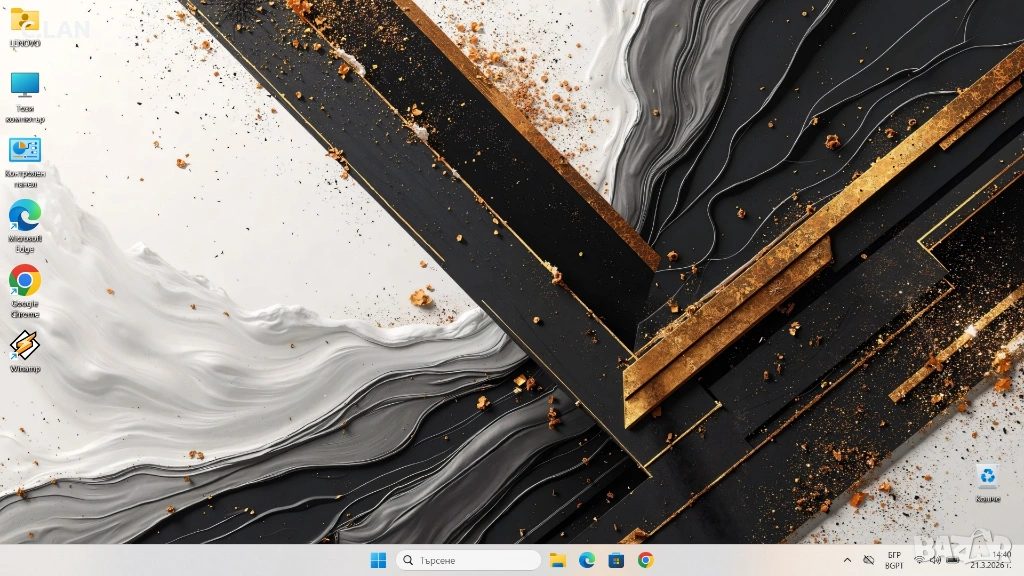Open the Control Panel desktop shortcut

(x=24, y=150)
